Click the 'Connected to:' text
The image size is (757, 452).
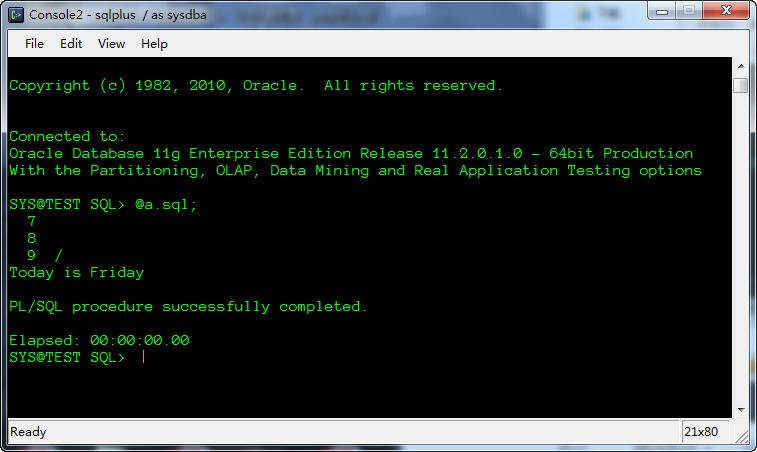[x=67, y=136]
